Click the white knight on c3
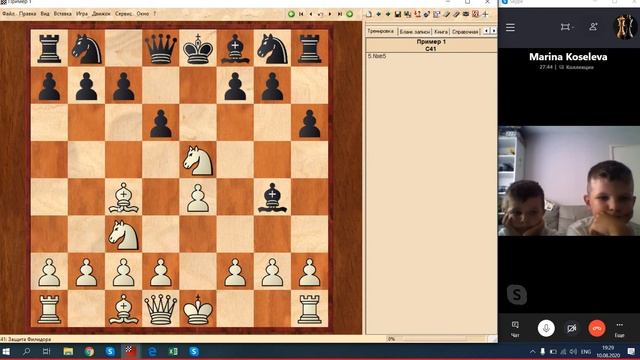The width and height of the screenshot is (640, 360). (124, 234)
